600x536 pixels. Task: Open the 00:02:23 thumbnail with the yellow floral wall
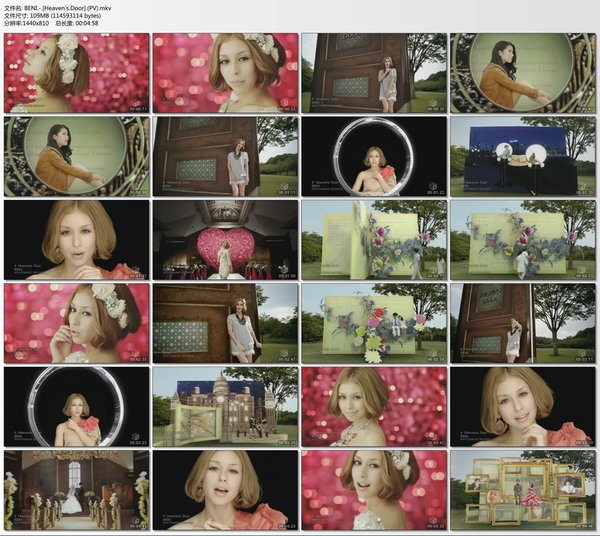(523, 240)
